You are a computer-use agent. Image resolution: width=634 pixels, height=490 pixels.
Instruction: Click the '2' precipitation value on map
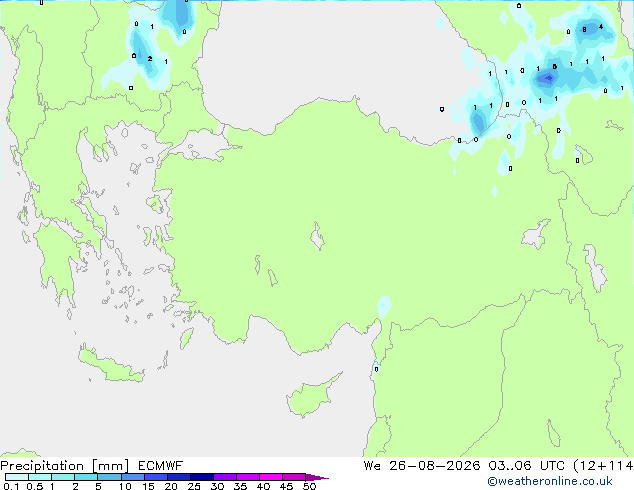tap(150, 59)
